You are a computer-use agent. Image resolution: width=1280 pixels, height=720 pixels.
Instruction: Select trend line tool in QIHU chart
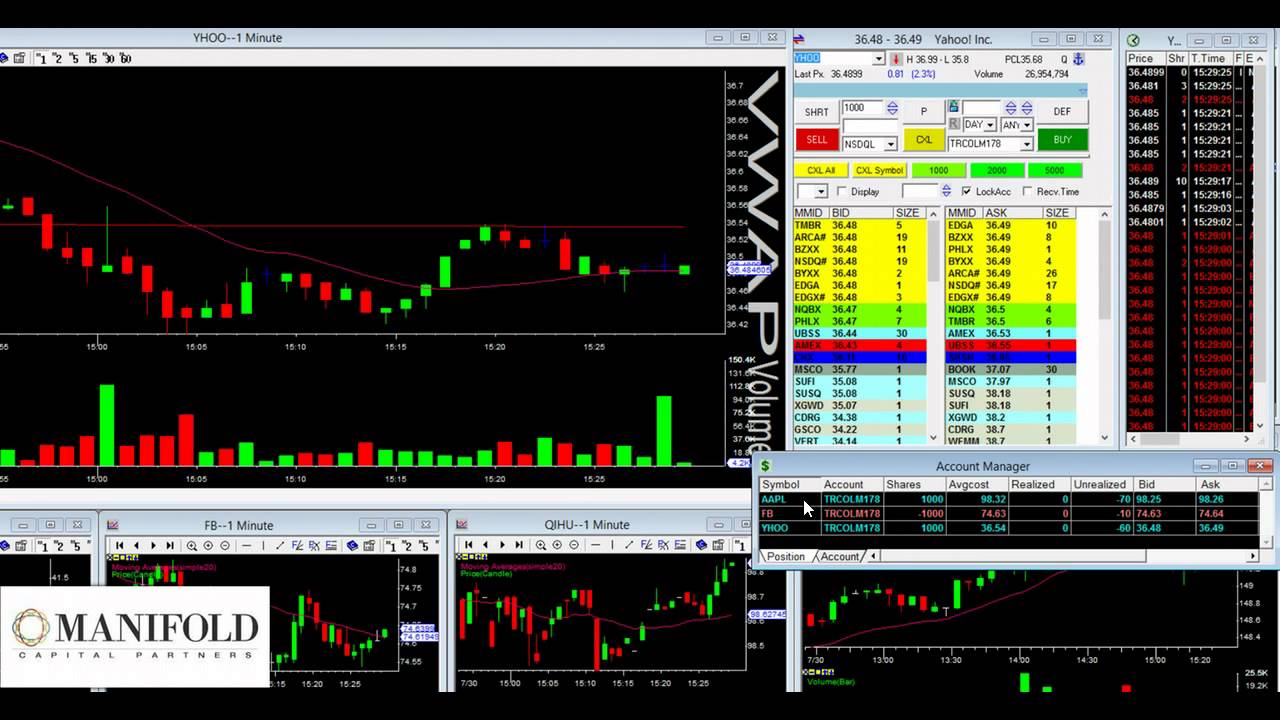point(629,545)
